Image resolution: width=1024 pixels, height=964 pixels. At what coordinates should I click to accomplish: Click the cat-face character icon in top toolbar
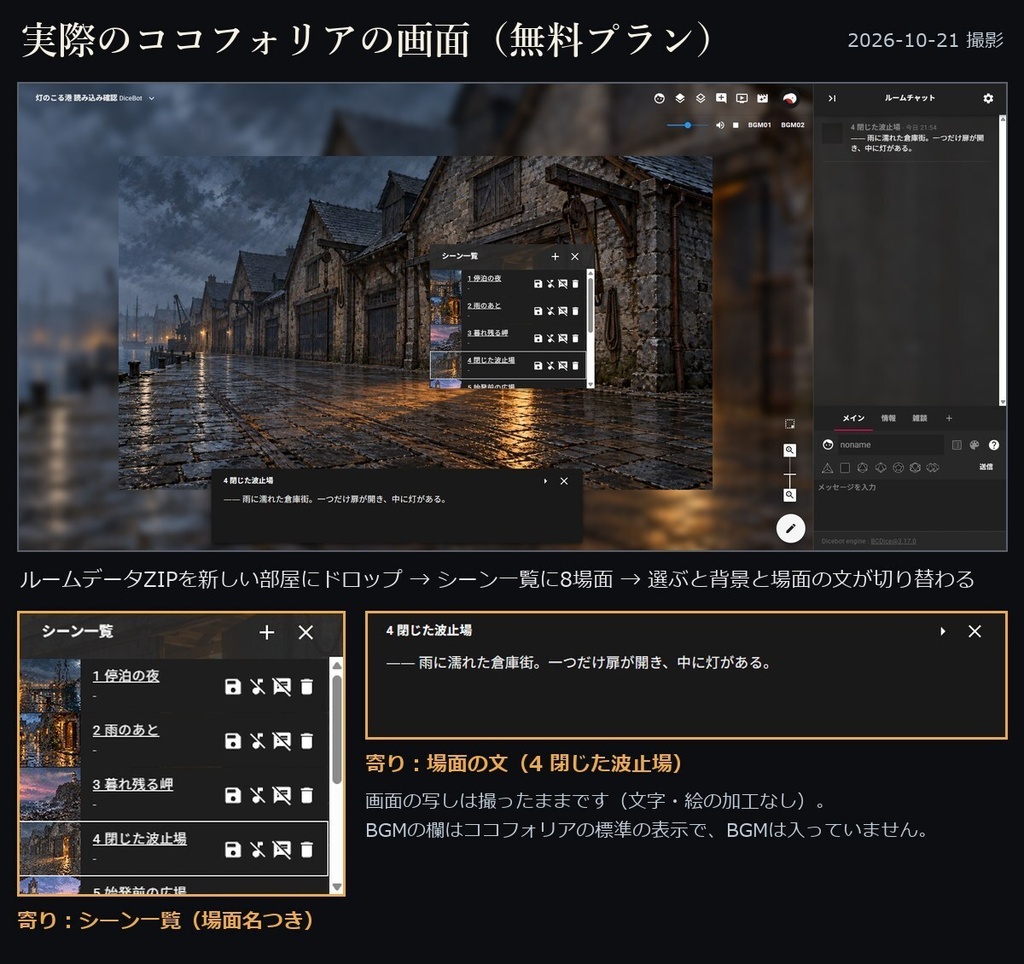(659, 99)
